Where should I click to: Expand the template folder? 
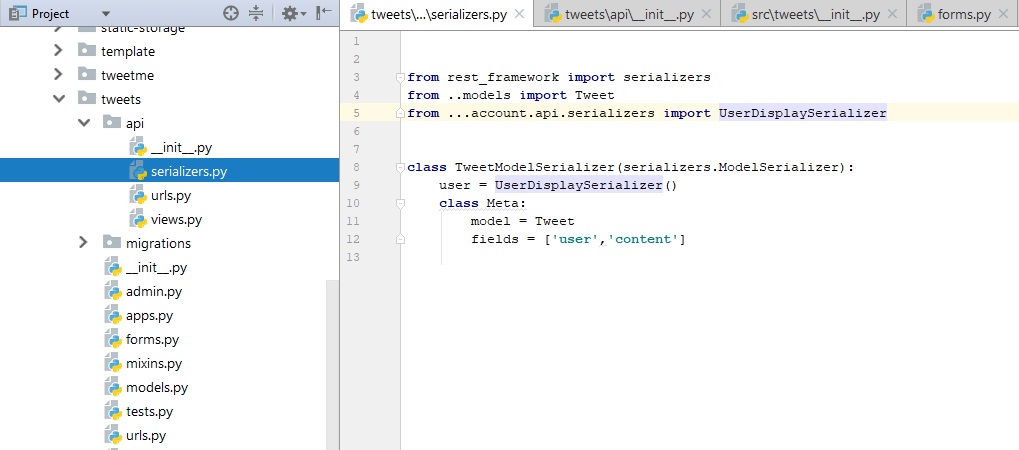[x=58, y=51]
